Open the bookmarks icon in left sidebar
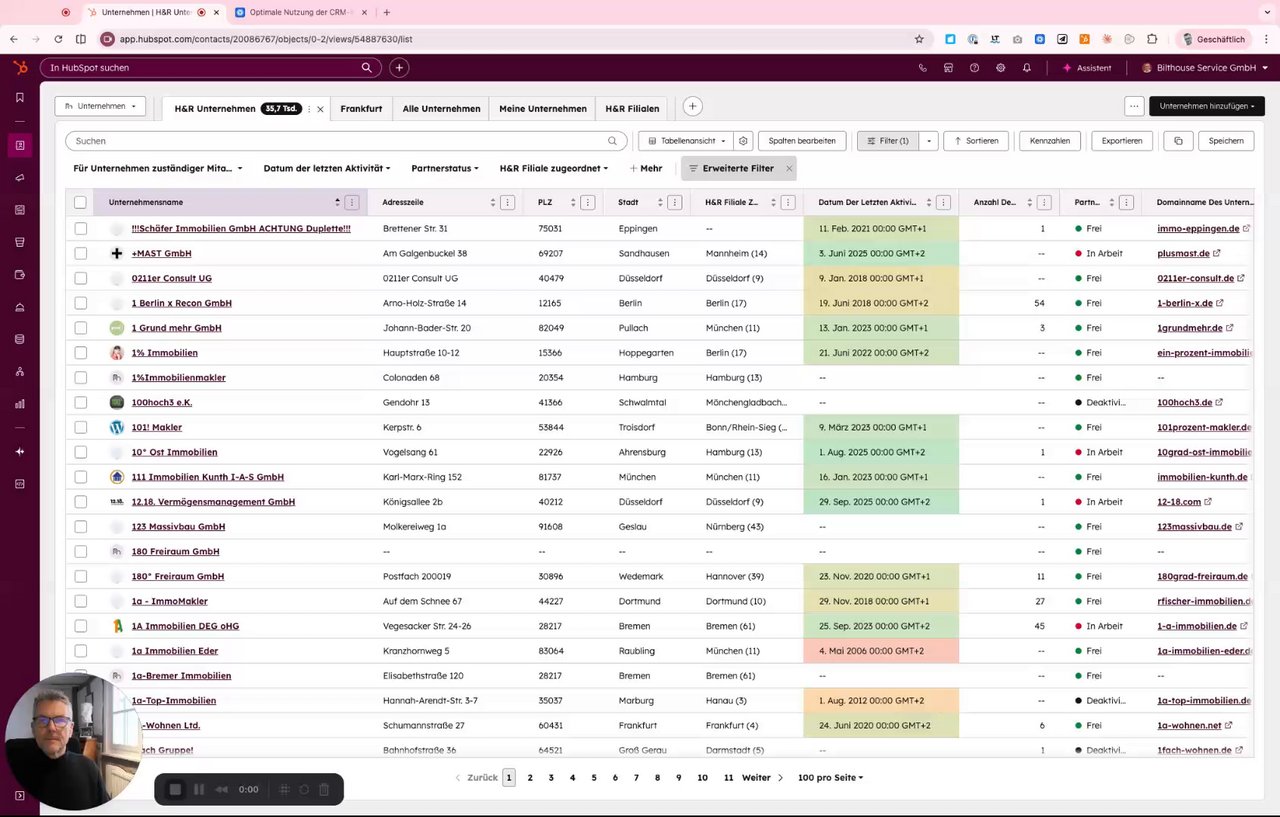The height and width of the screenshot is (817, 1280). click(x=19, y=98)
